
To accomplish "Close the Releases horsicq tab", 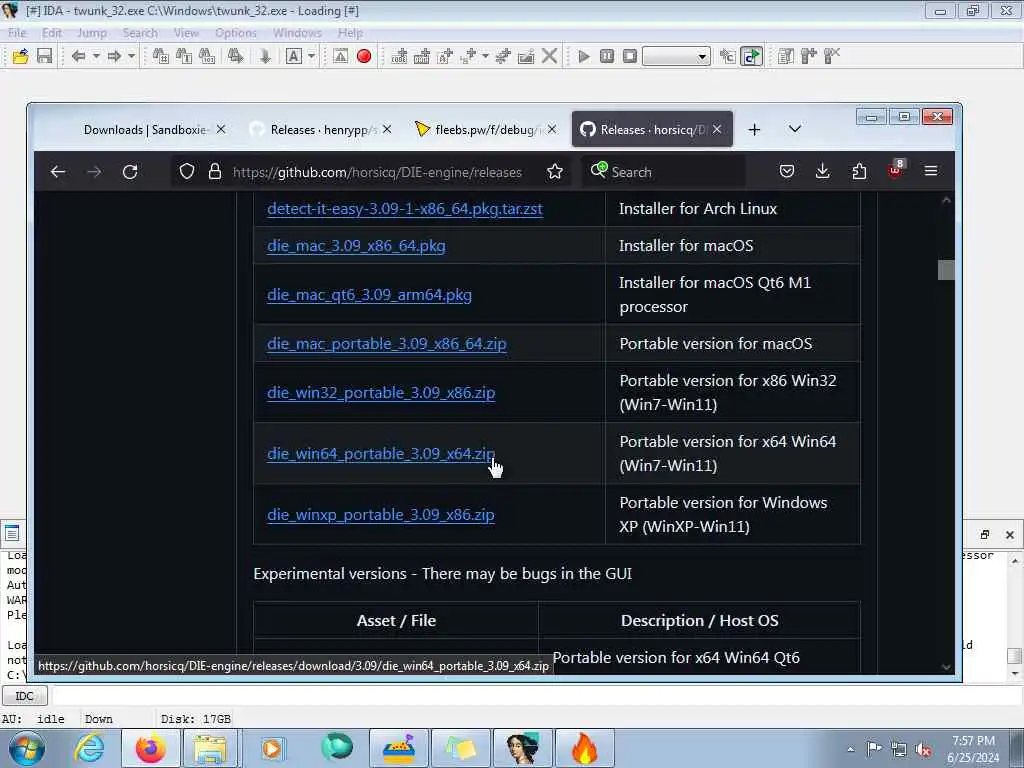I will tap(717, 129).
